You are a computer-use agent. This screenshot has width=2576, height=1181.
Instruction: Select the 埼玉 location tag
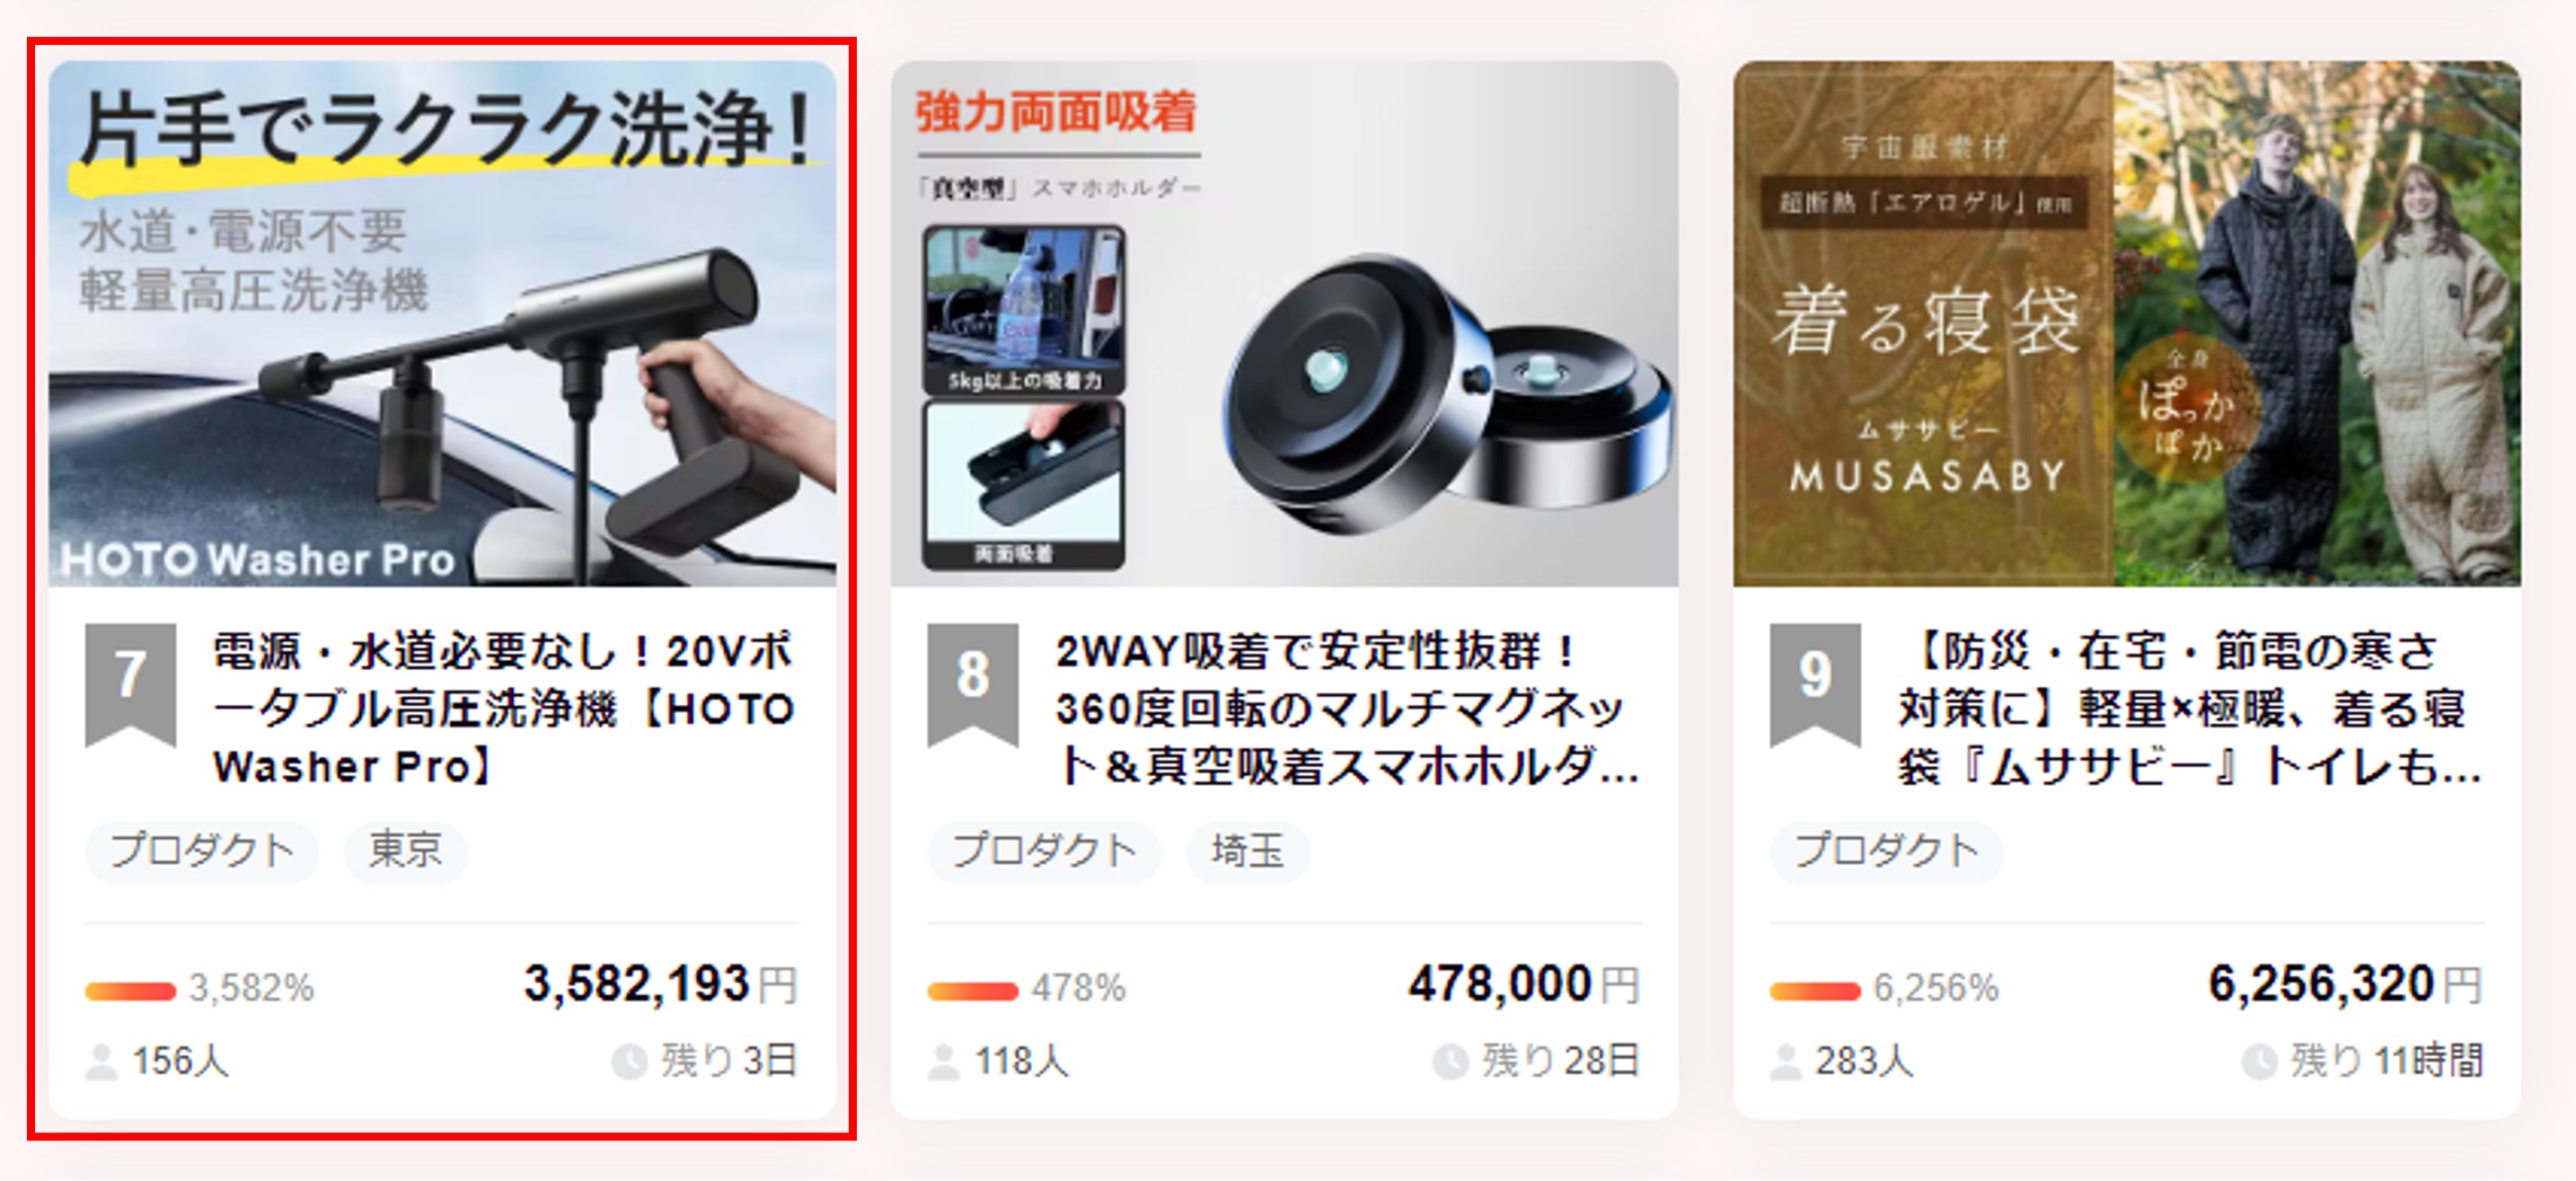[1247, 851]
